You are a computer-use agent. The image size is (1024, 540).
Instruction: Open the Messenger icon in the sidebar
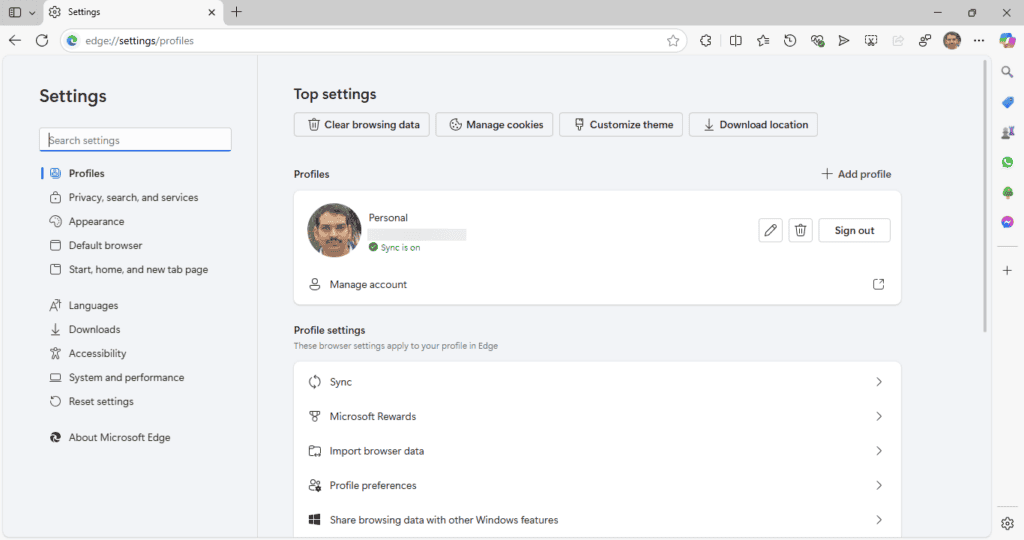tap(1007, 222)
